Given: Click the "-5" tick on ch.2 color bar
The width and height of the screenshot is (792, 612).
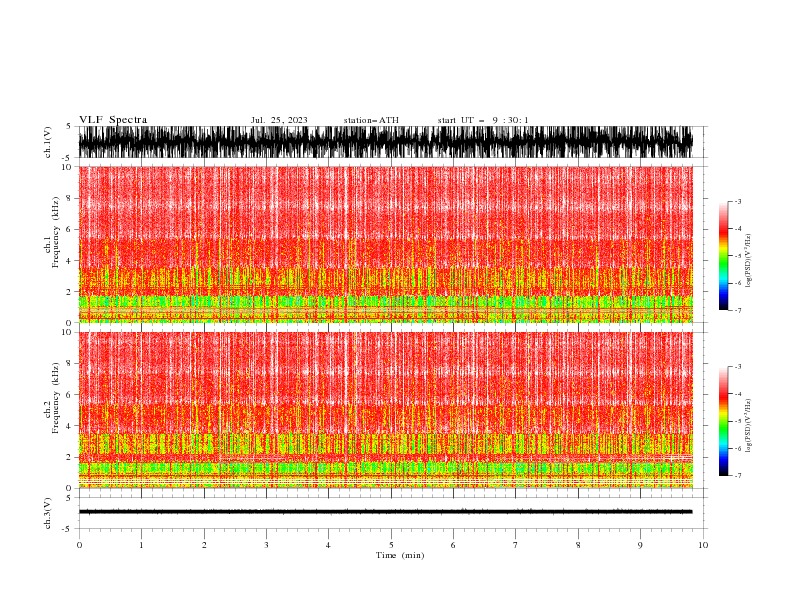Looking at the screenshot, I should point(738,421).
